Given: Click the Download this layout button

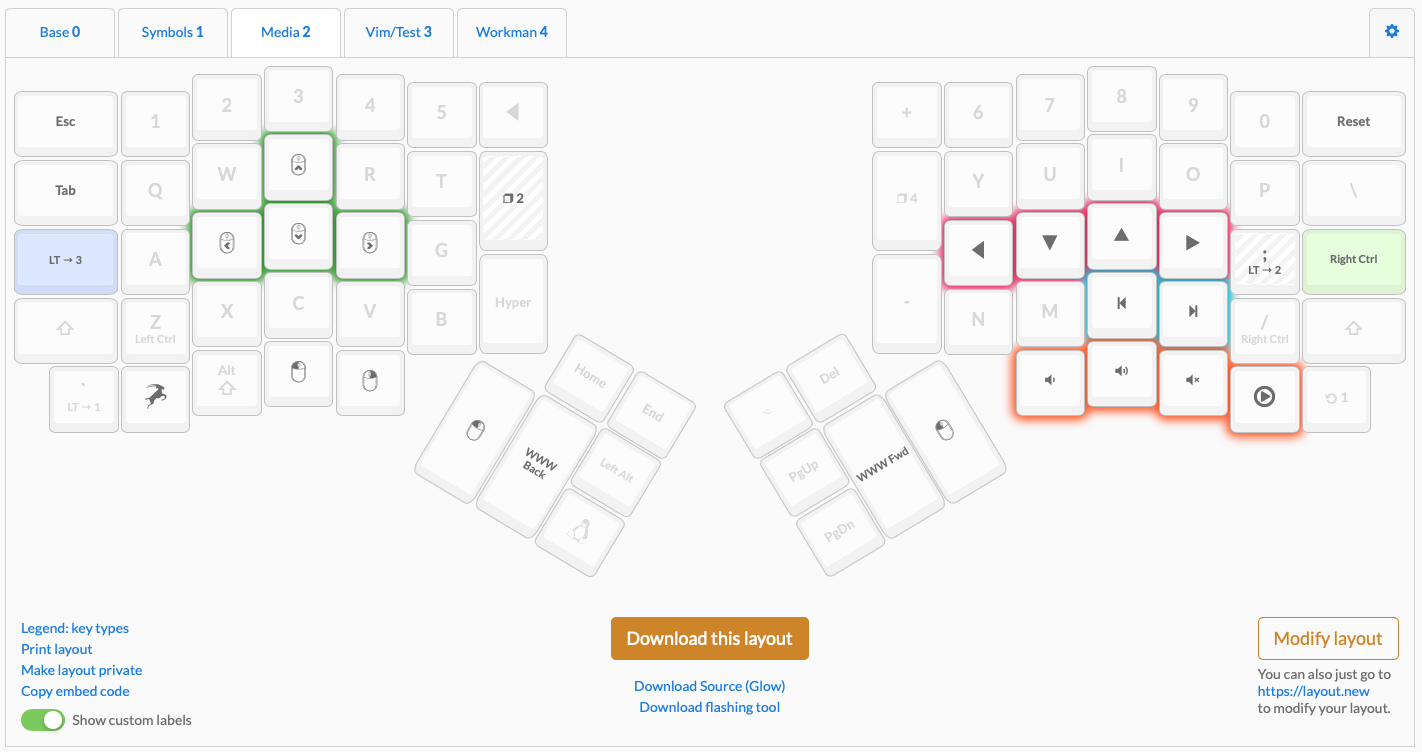Looking at the screenshot, I should pyautogui.click(x=709, y=639).
